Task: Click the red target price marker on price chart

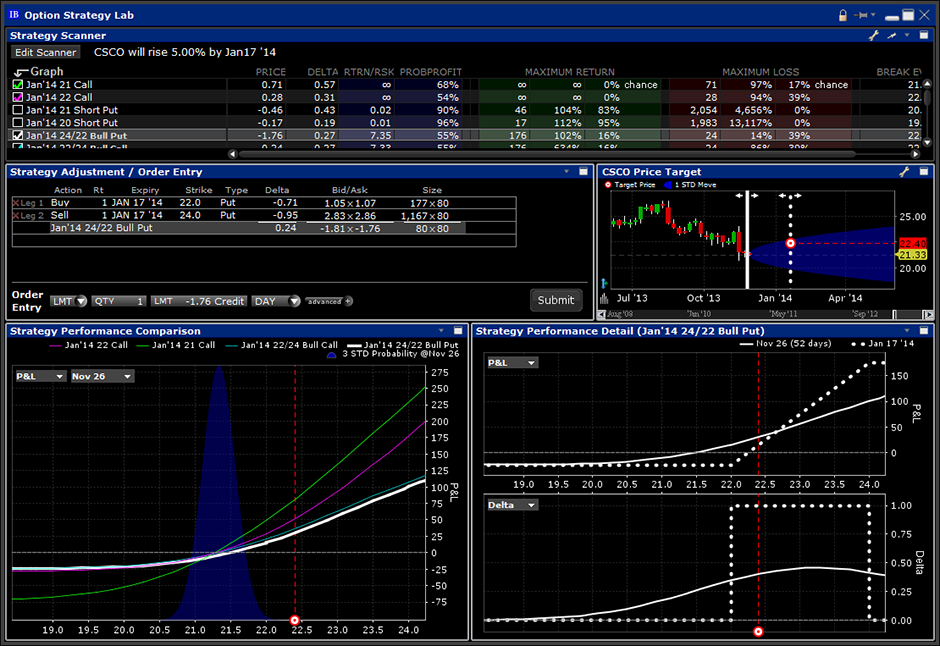Action: click(790, 243)
